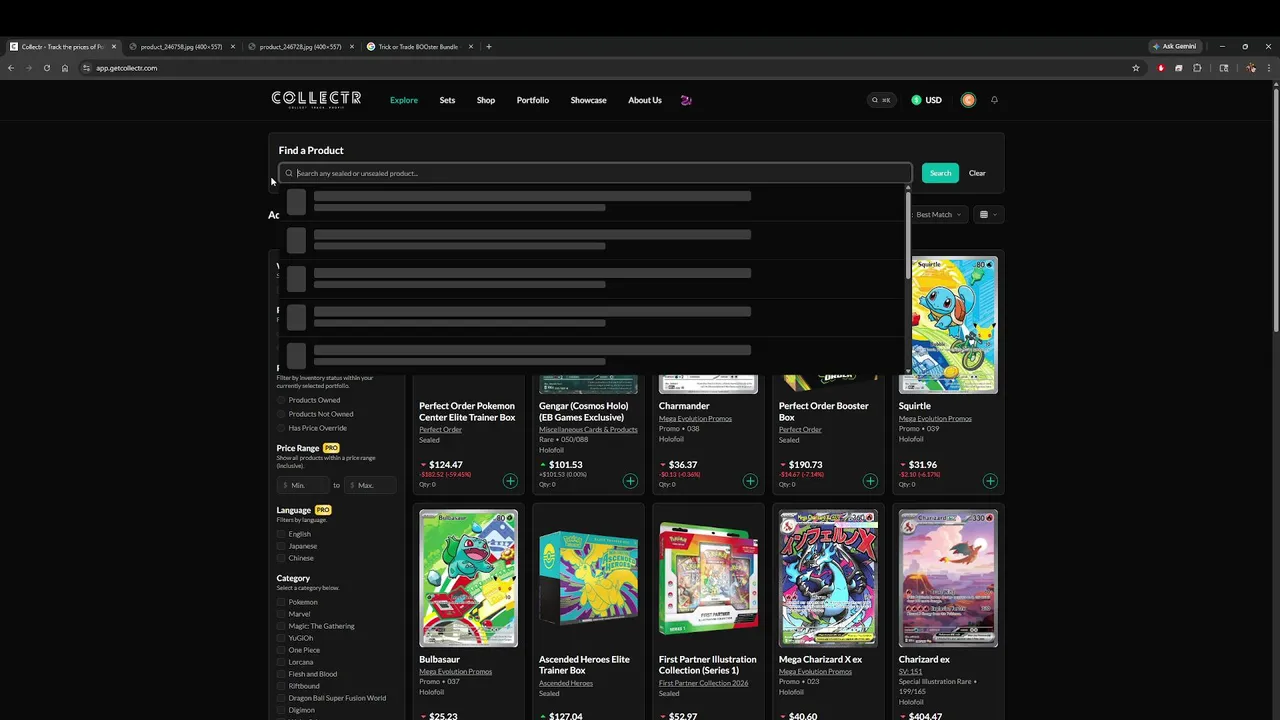The image size is (1280, 720).
Task: Check Magic: The Gathering category
Action: click(x=281, y=626)
